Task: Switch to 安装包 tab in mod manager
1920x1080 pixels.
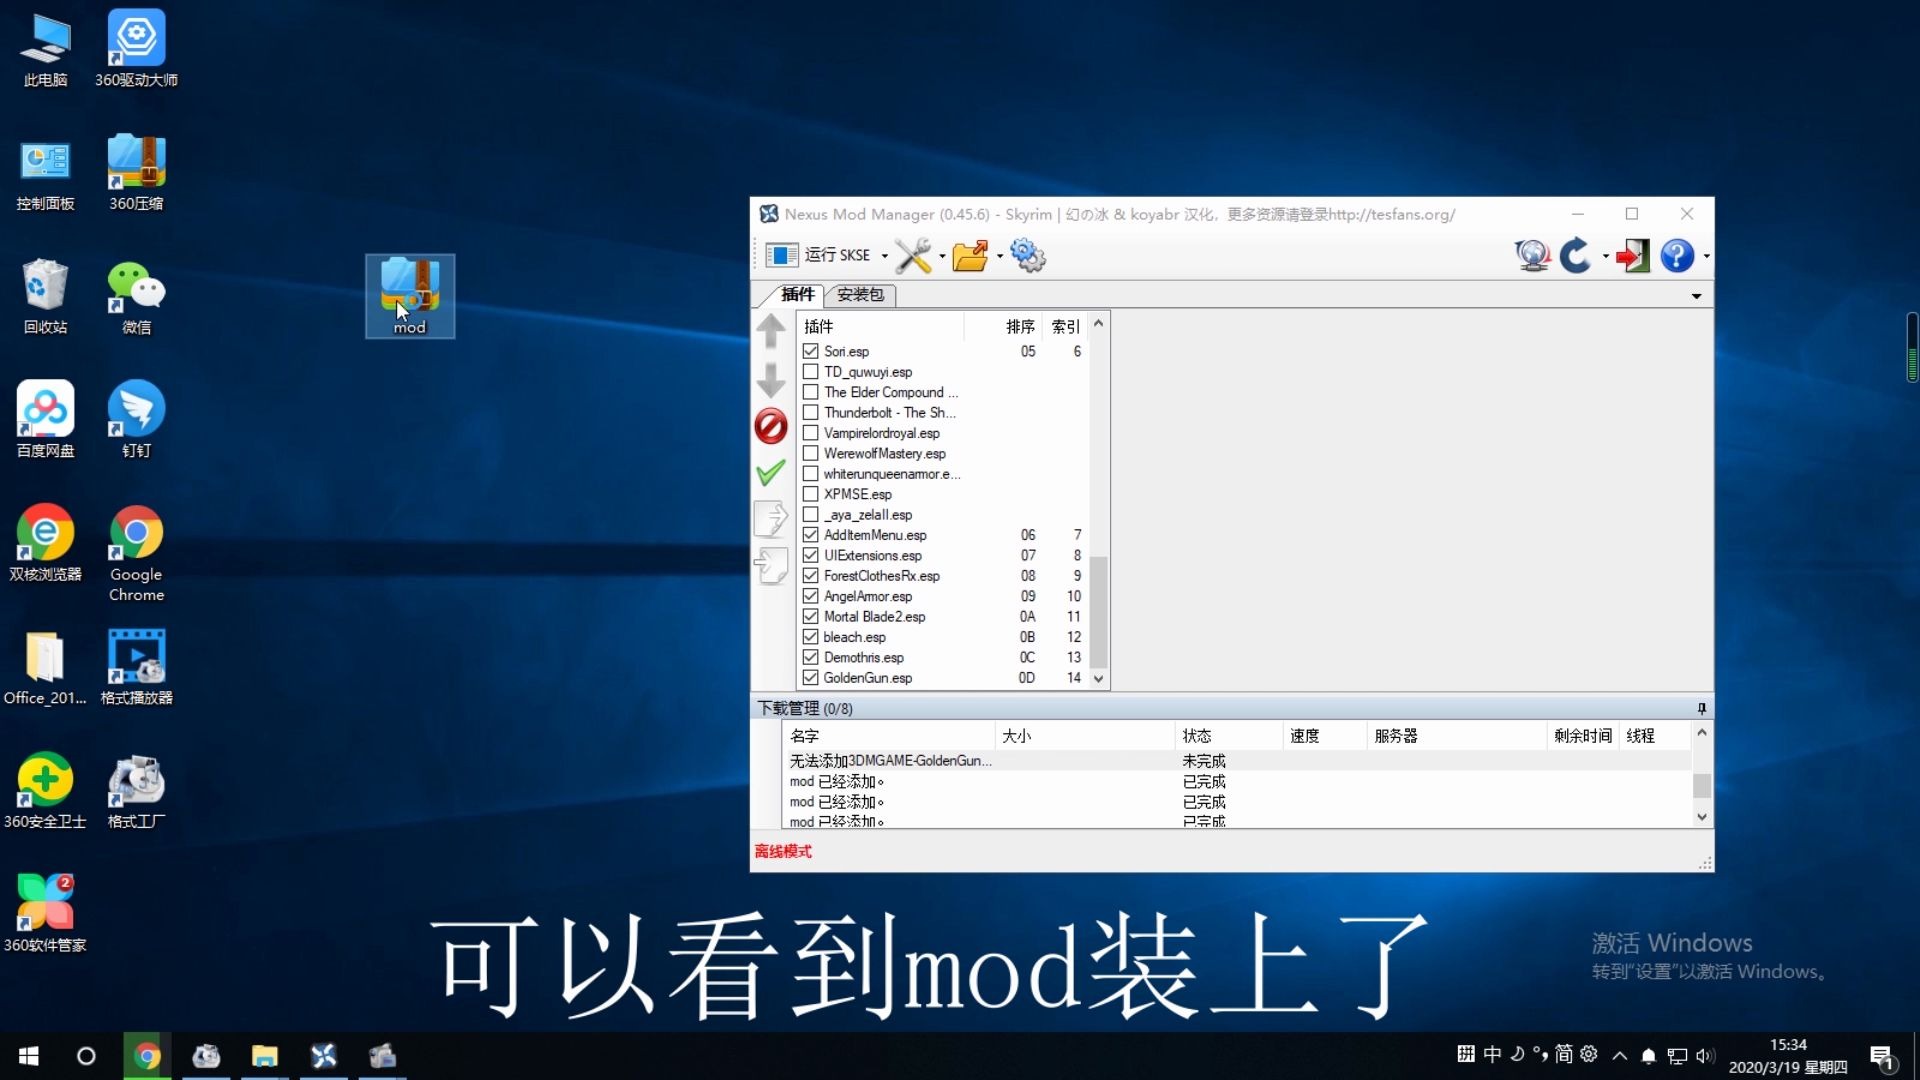Action: (858, 294)
